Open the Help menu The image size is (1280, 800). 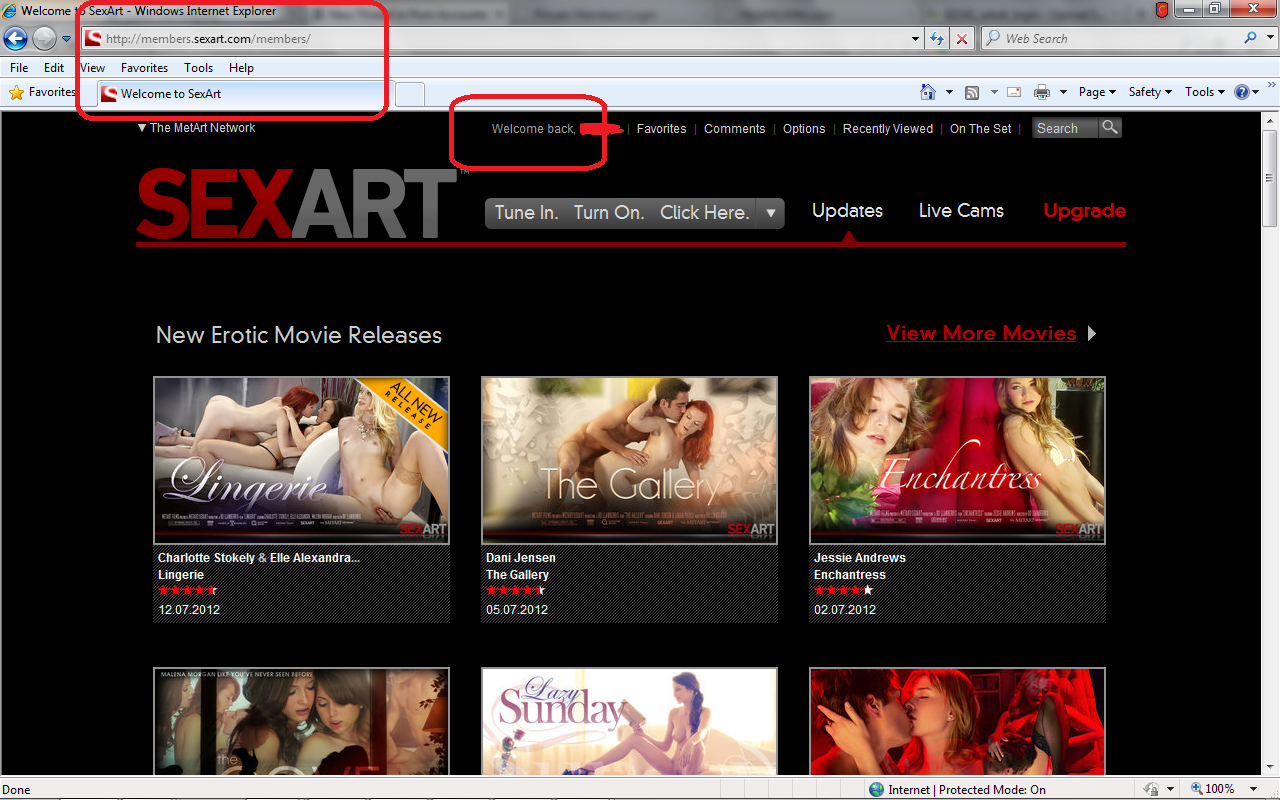241,68
